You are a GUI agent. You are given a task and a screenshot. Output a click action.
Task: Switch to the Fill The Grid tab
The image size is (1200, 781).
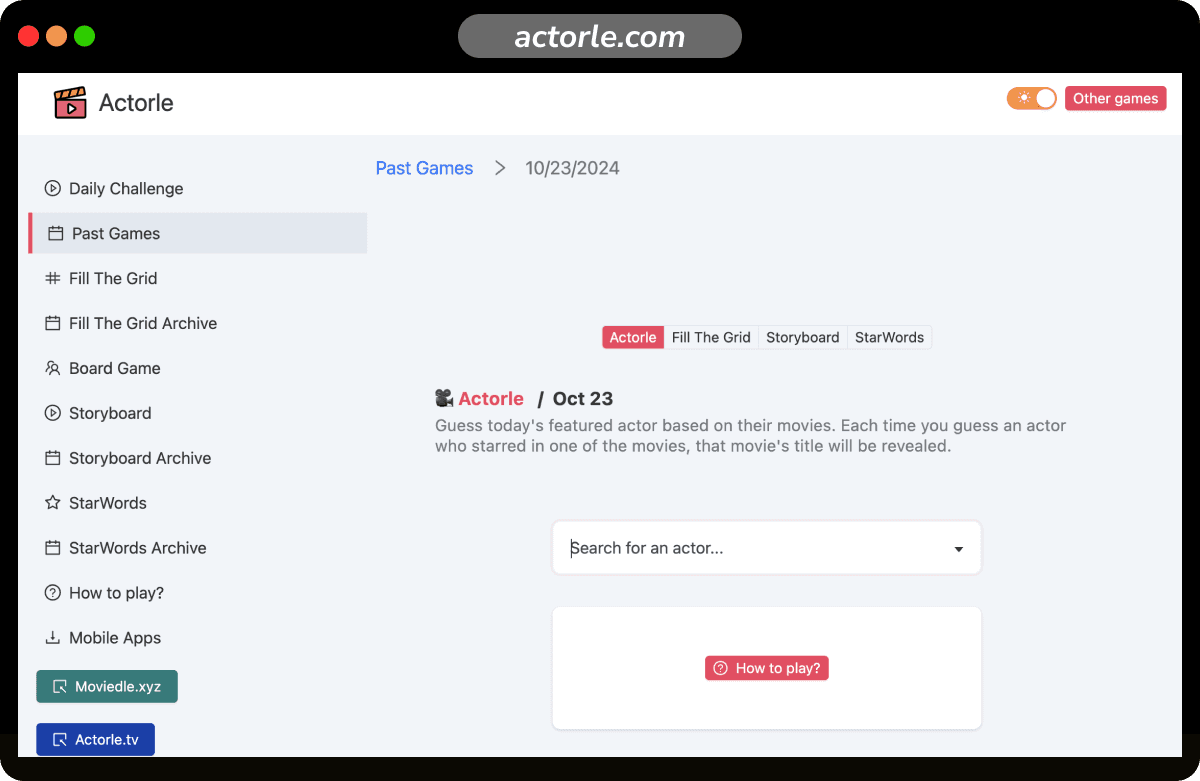711,337
